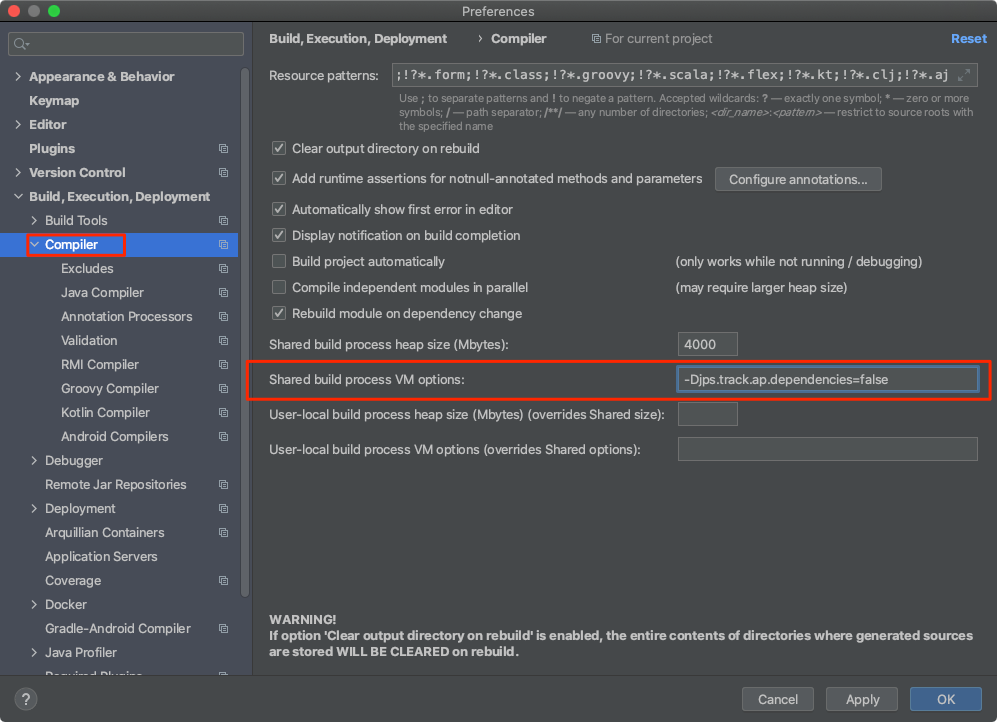Select Keymap in settings tree

click(54, 101)
